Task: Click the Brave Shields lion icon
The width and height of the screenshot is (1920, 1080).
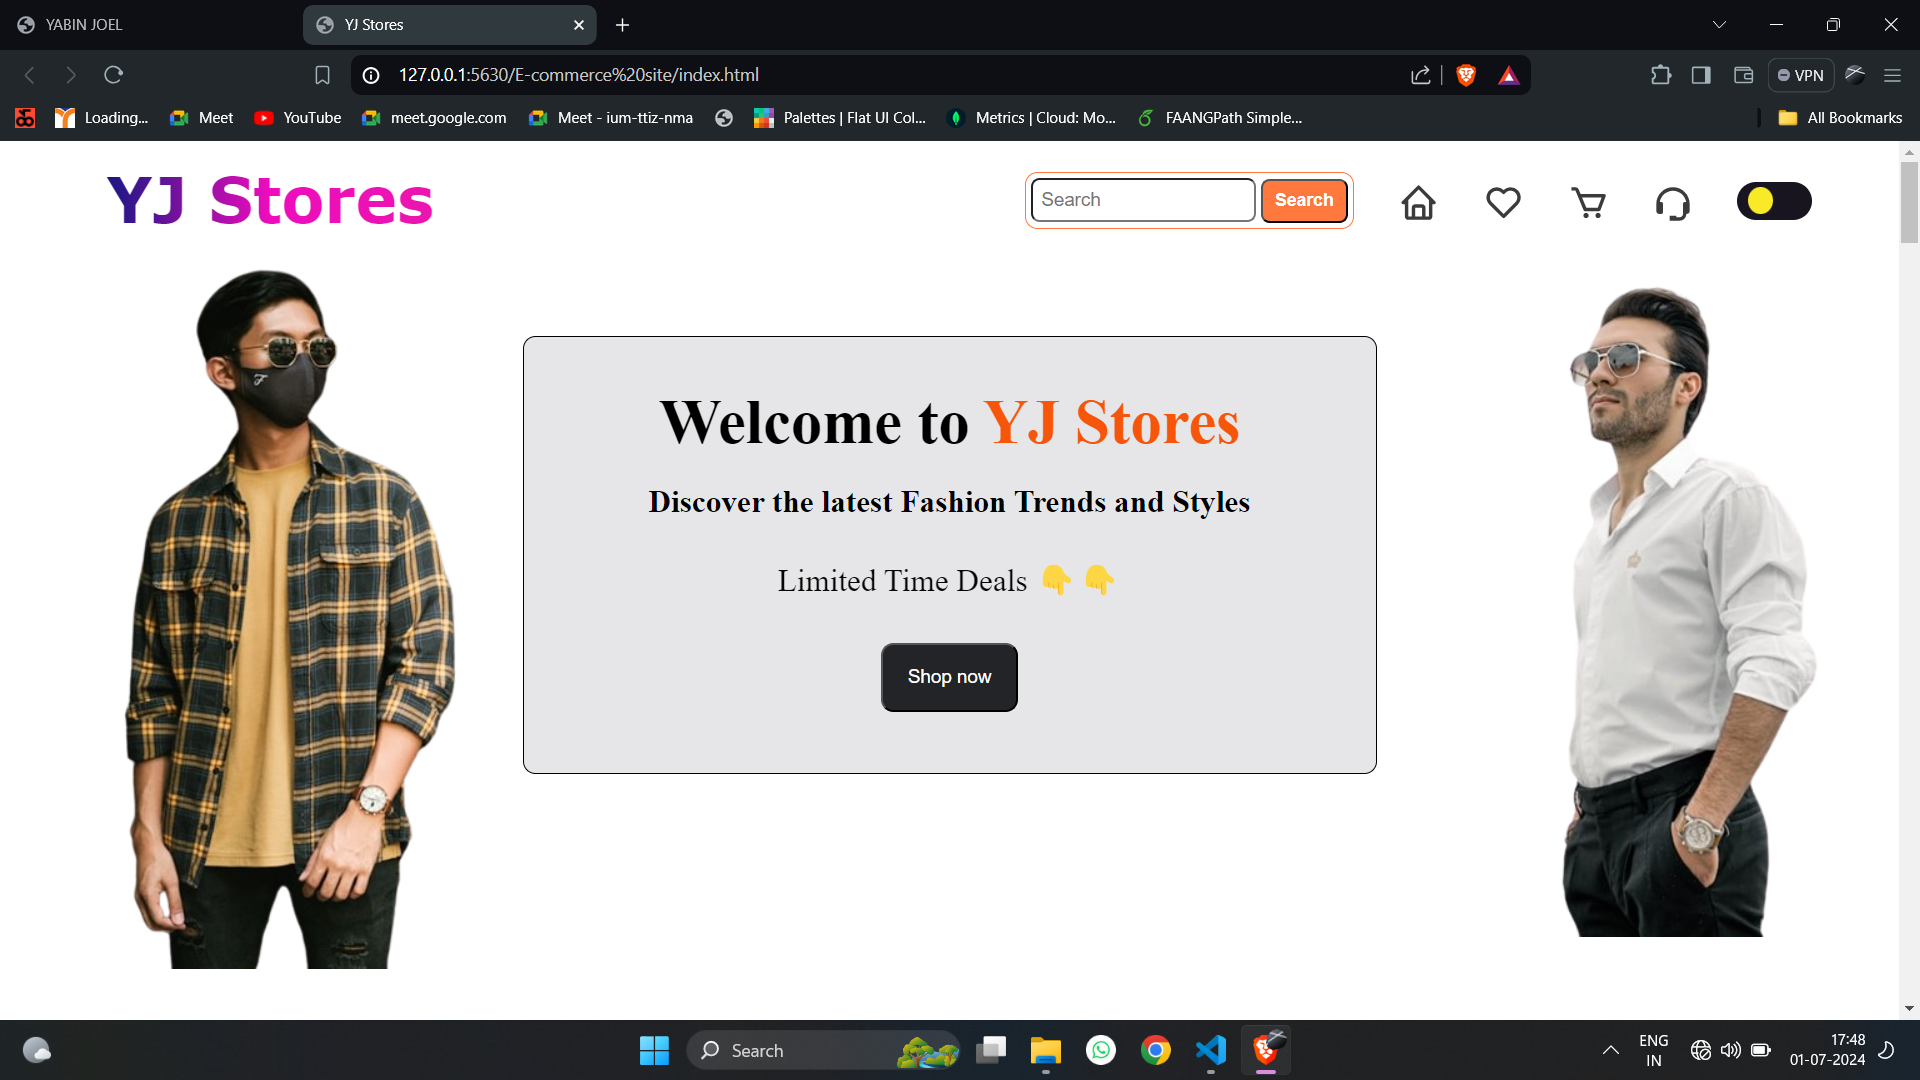Action: click(x=1466, y=75)
